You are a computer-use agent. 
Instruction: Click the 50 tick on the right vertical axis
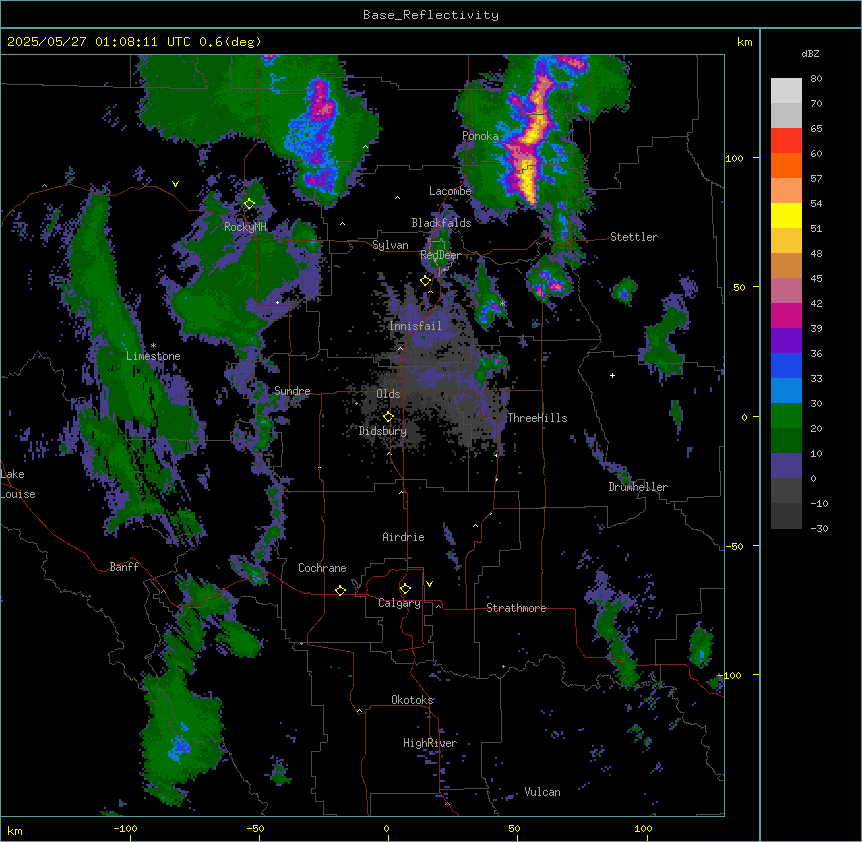pyautogui.click(x=739, y=287)
